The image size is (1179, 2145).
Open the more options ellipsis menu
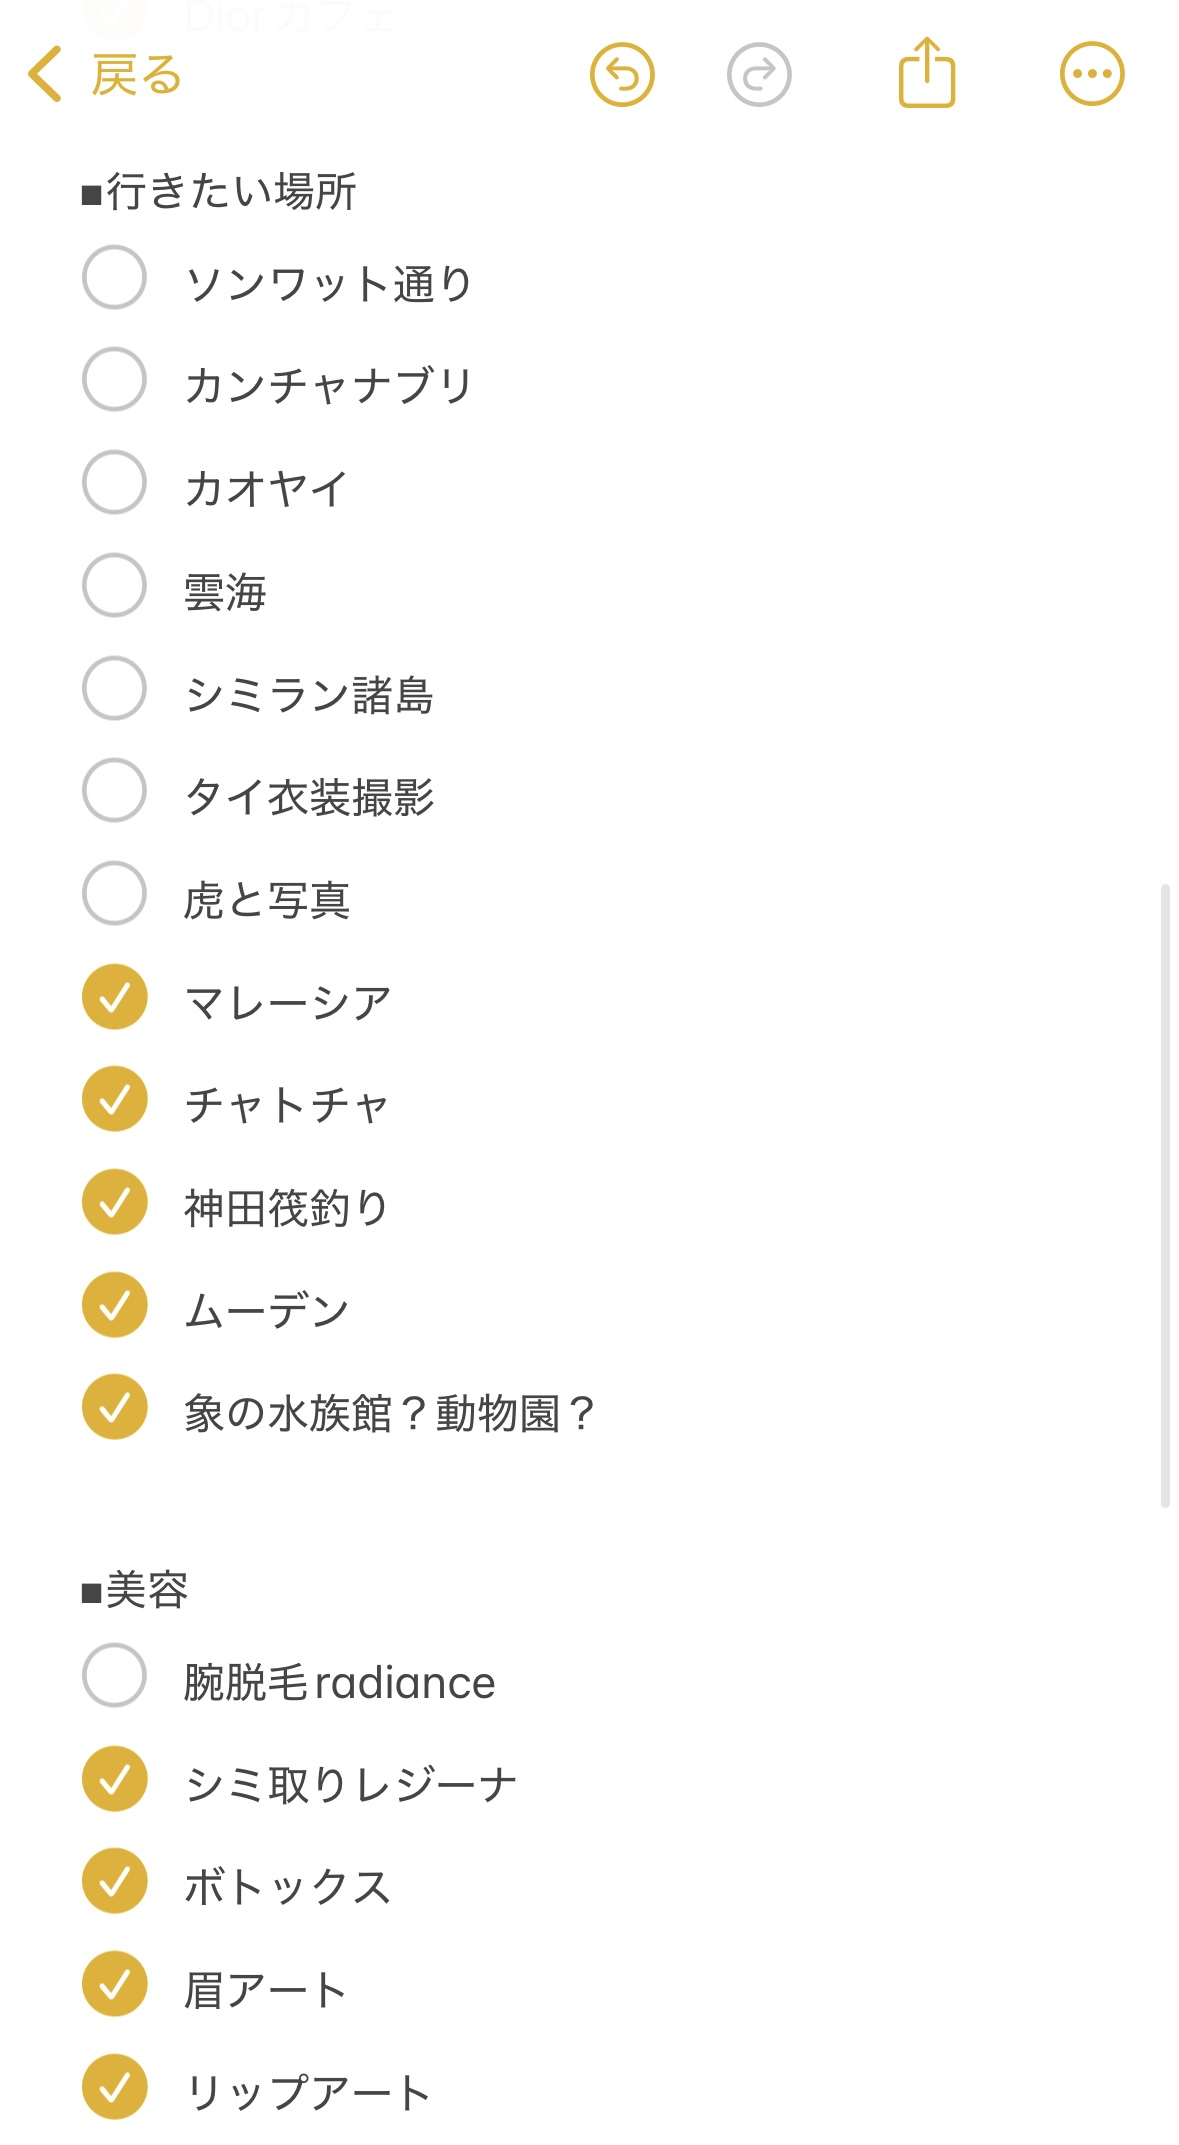click(x=1092, y=74)
